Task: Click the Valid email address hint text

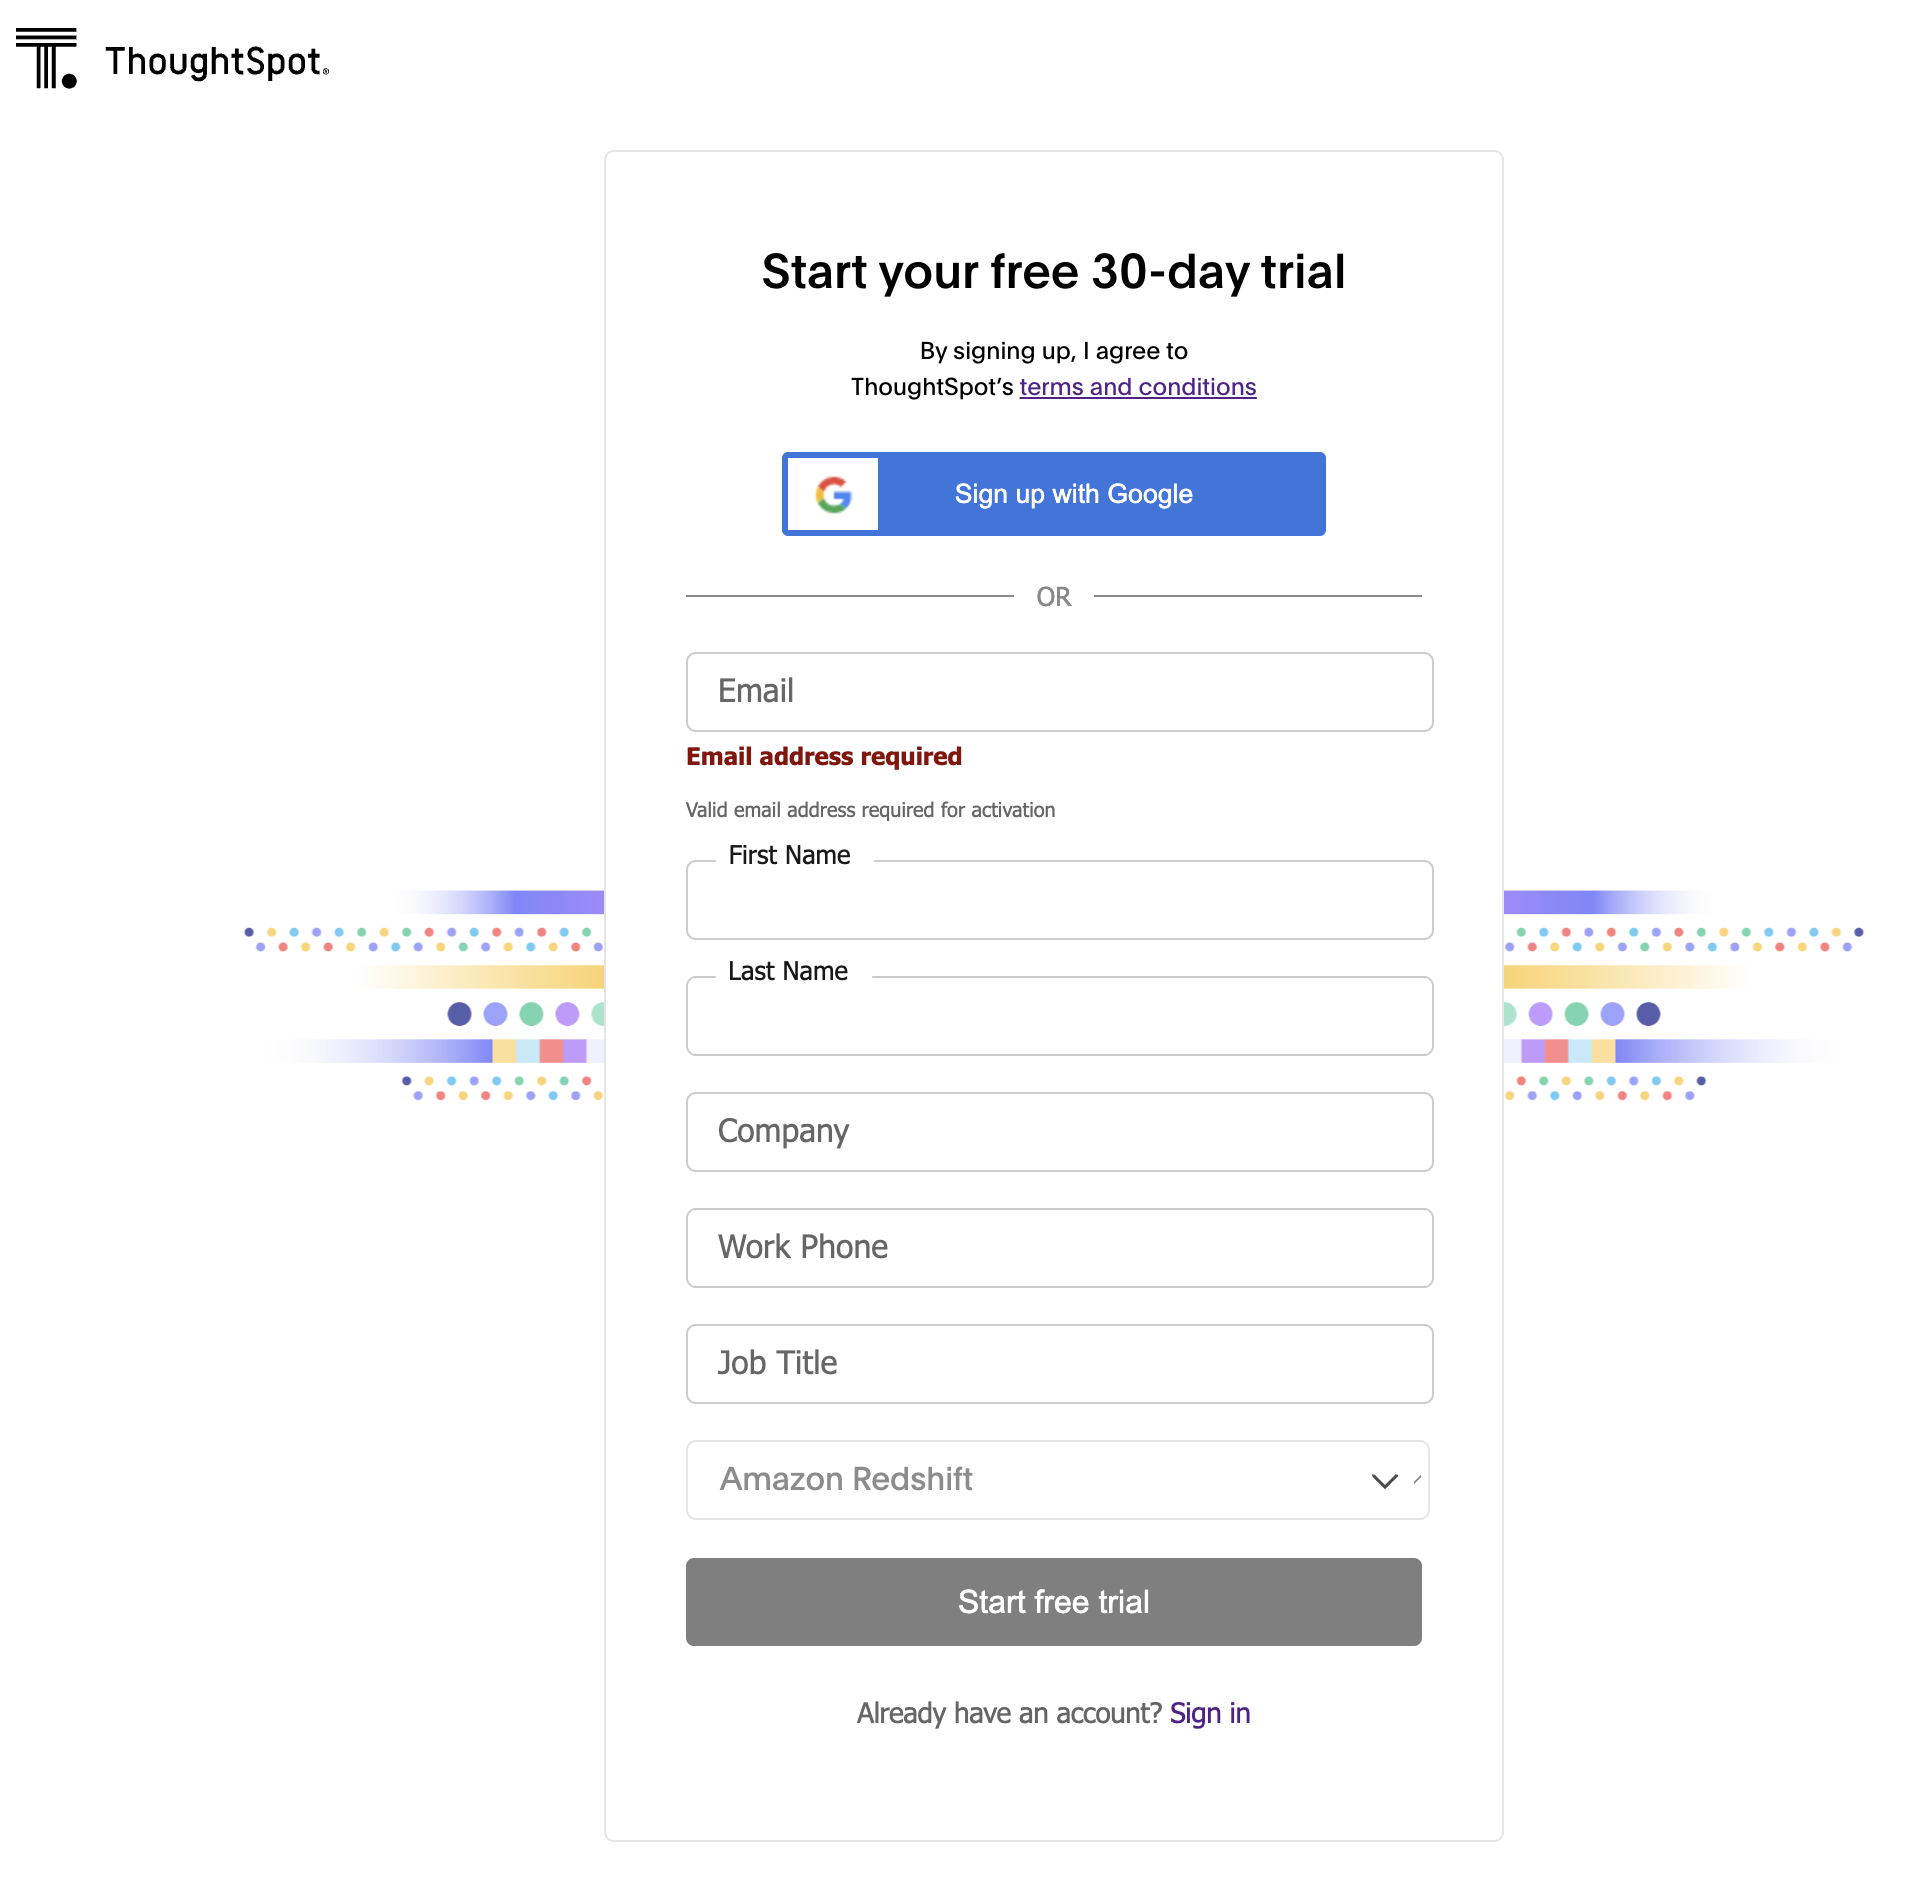Action: coord(870,810)
